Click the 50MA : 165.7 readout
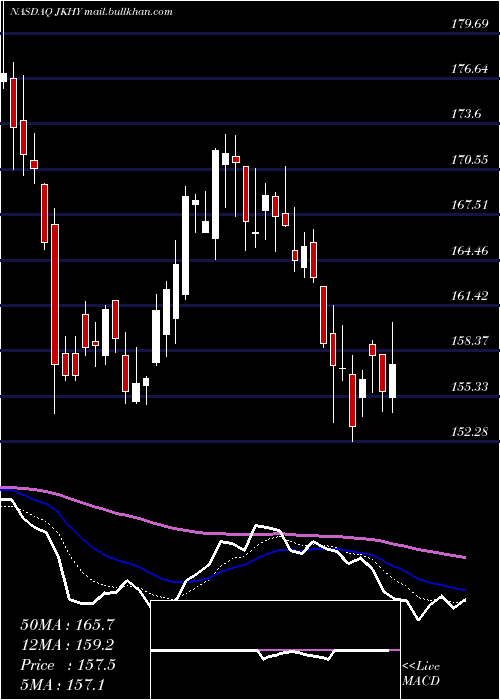The width and height of the screenshot is (500, 700). pyautogui.click(x=67, y=625)
